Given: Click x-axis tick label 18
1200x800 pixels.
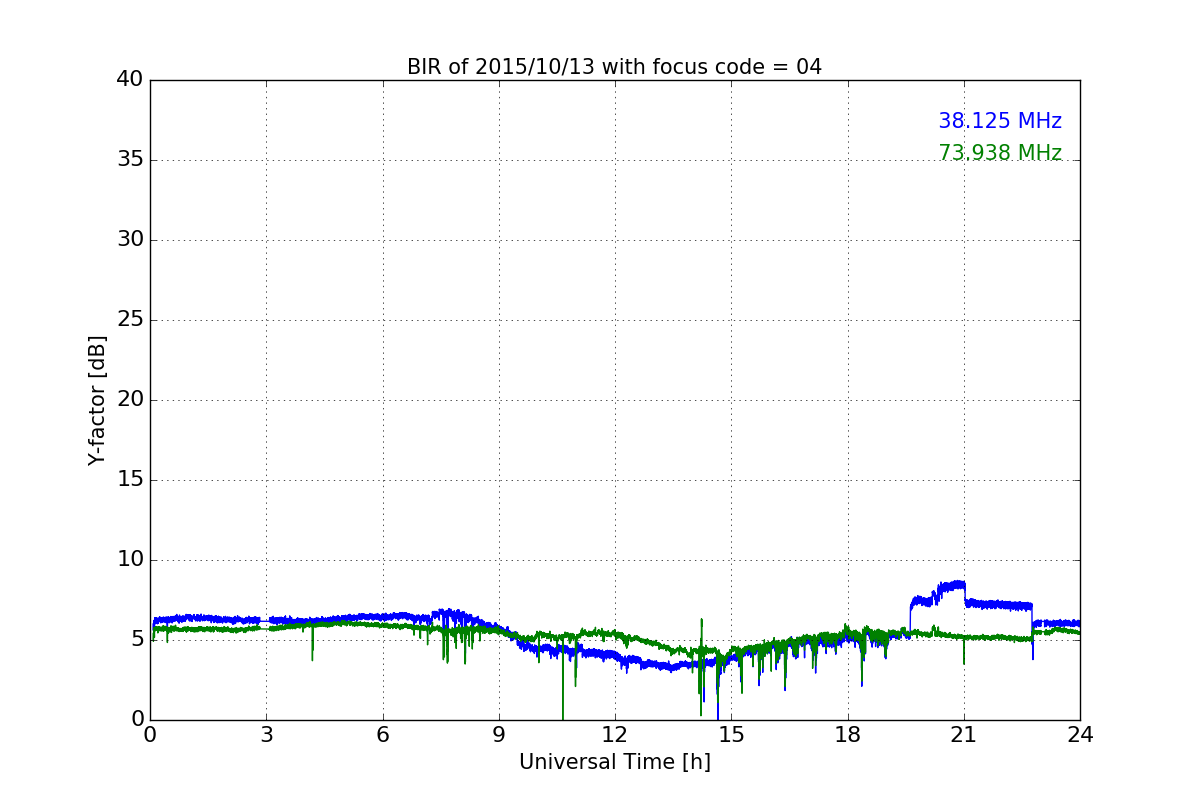Looking at the screenshot, I should tap(848, 735).
